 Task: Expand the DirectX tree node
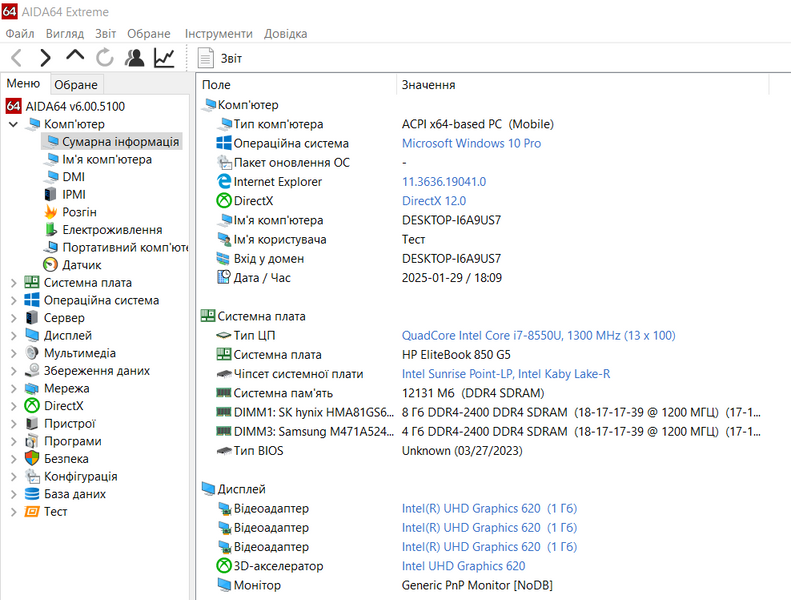pos(14,406)
